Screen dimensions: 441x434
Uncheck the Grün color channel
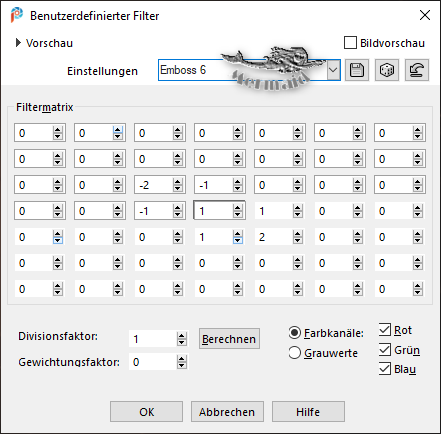(385, 349)
